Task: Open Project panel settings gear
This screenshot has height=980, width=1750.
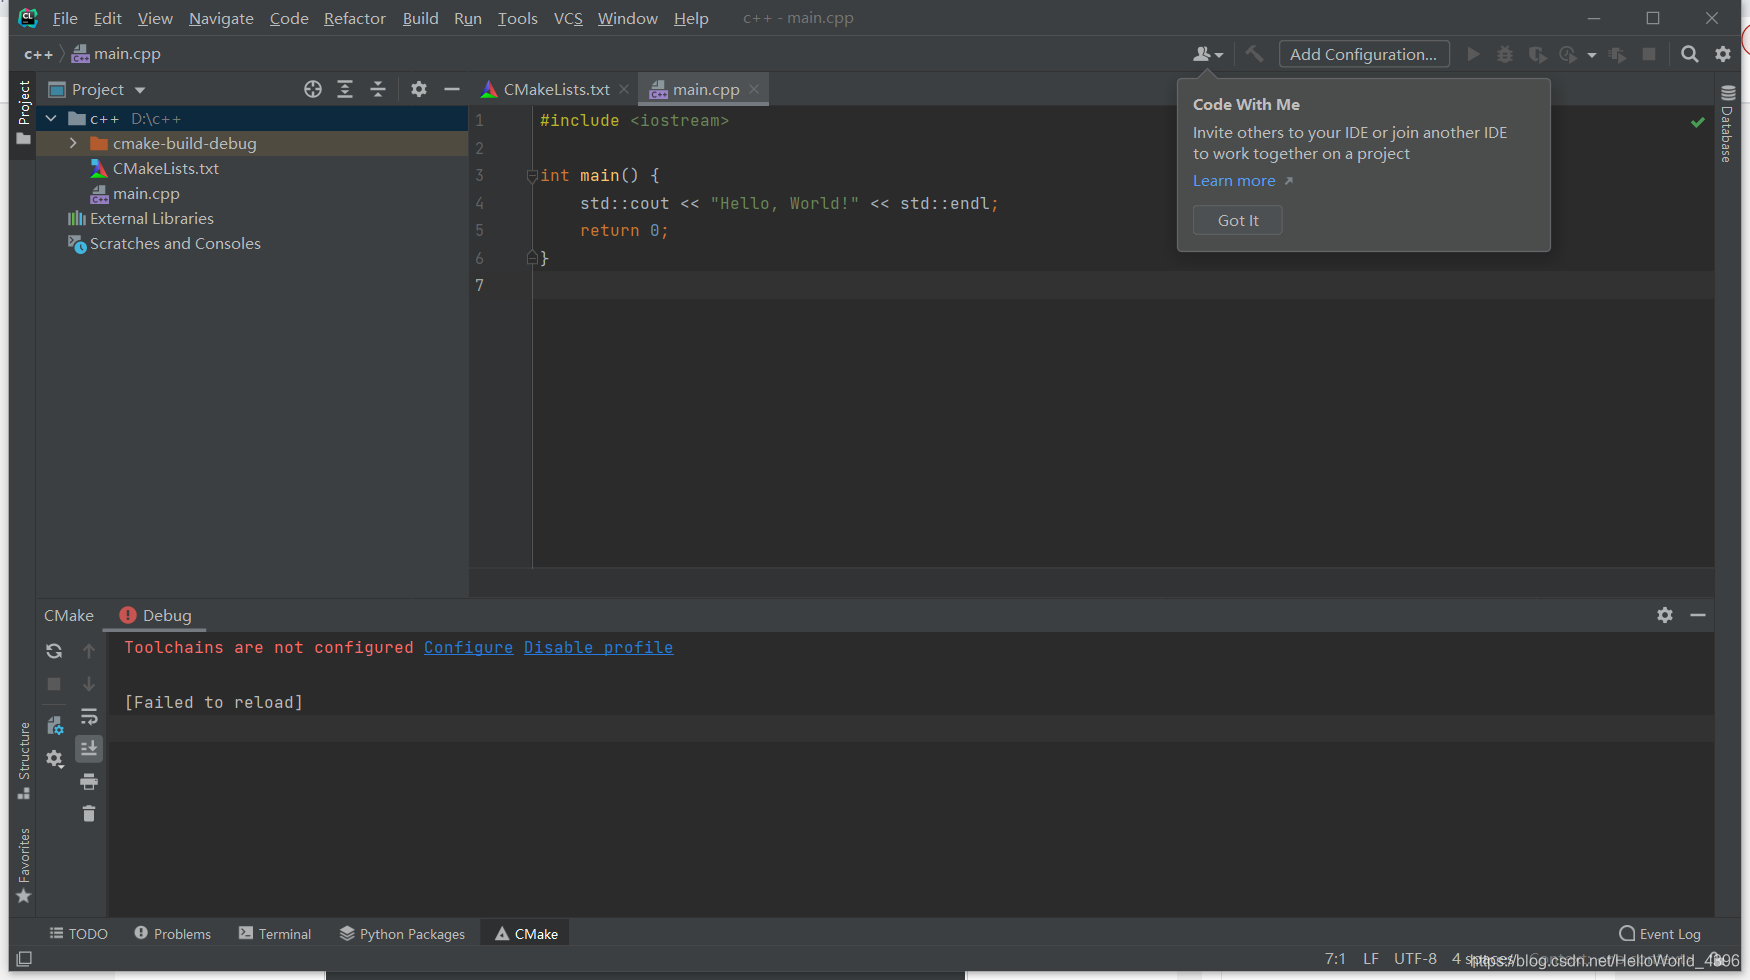Action: (x=419, y=89)
